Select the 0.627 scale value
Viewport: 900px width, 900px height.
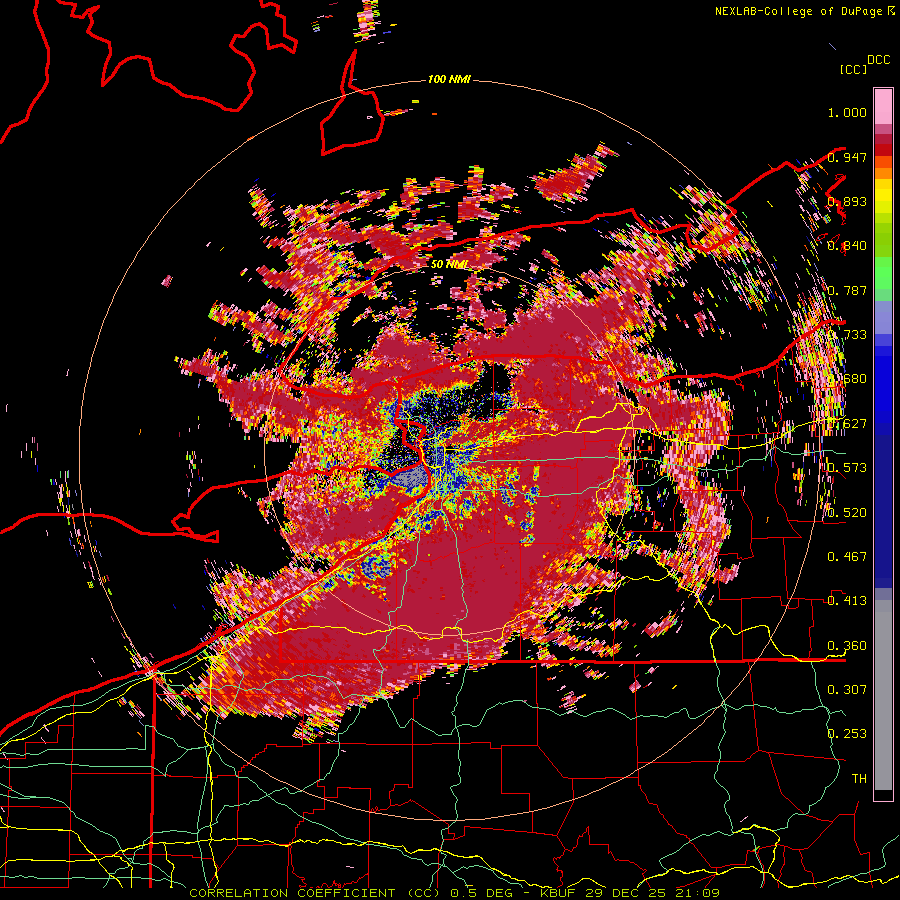click(x=847, y=424)
